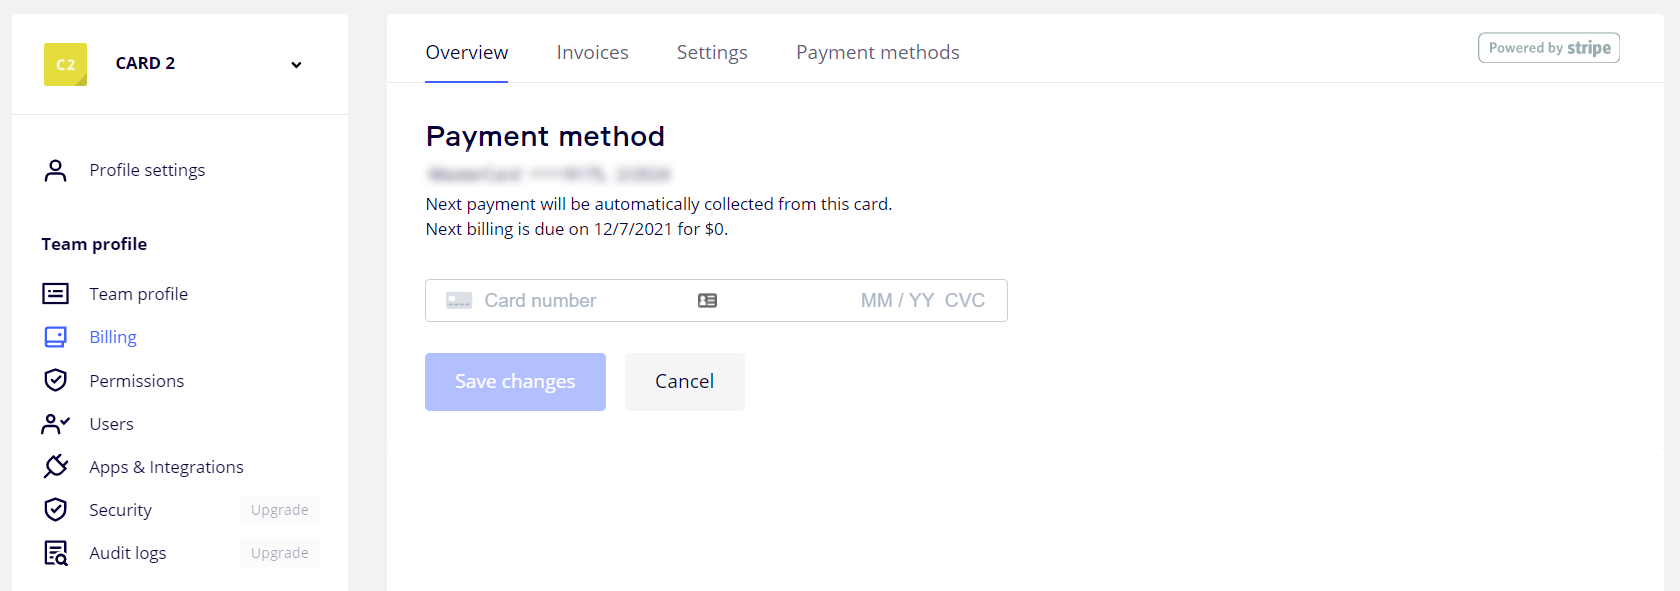Click the Powered by Stripe badge

point(1548,48)
